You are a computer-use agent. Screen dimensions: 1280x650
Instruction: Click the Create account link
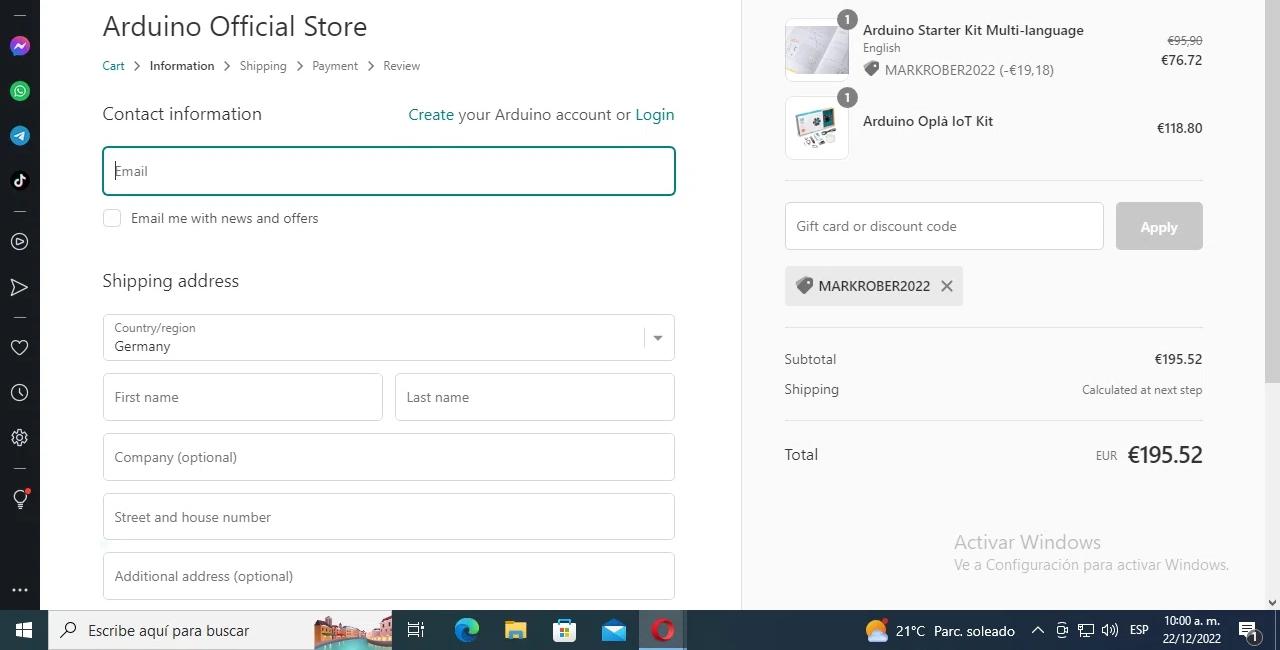[431, 115]
